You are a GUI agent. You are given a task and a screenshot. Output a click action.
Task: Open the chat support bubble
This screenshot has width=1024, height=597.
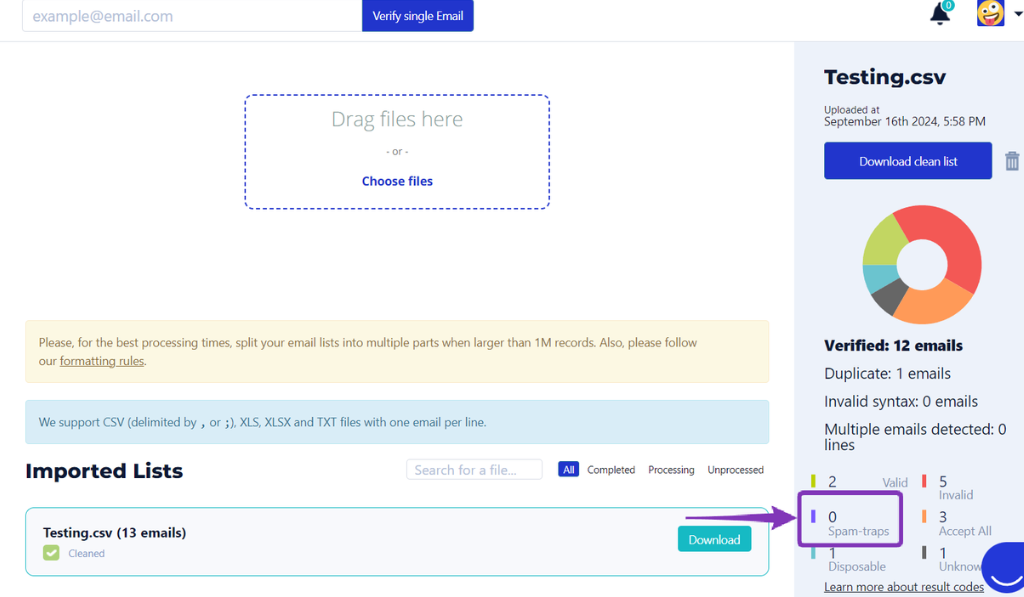click(1004, 569)
